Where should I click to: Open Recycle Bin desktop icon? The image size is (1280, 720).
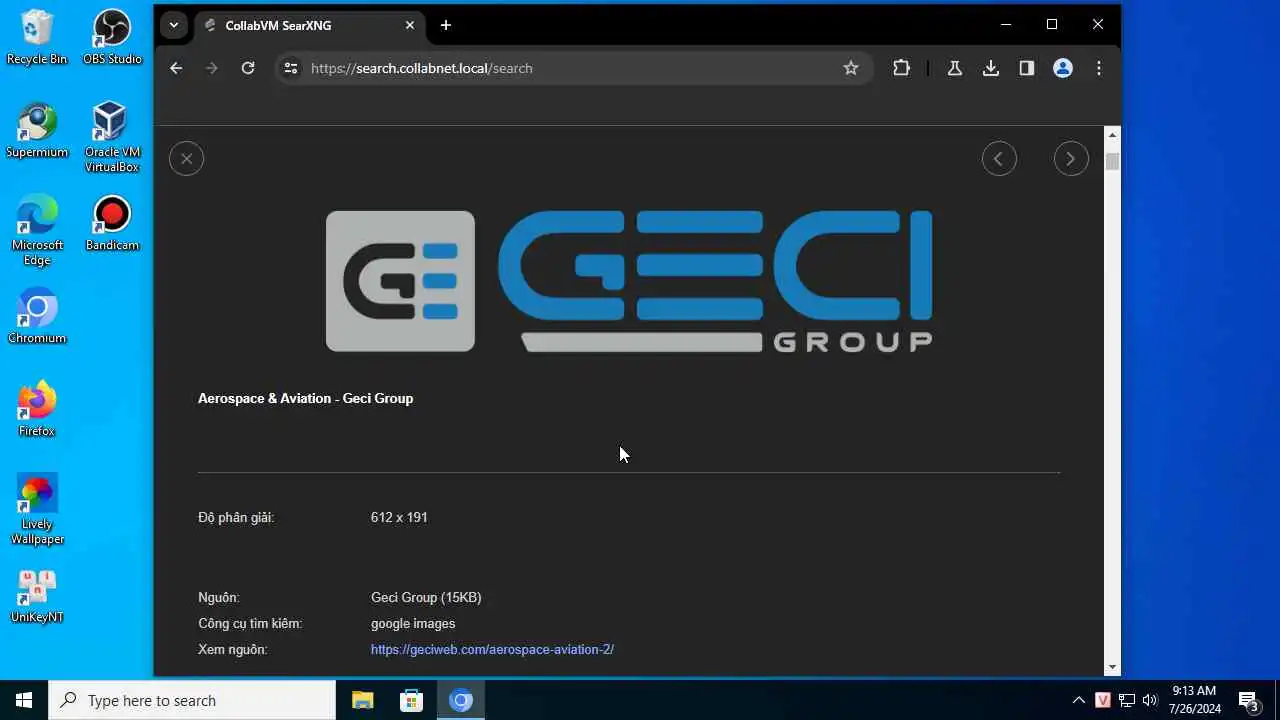[37, 37]
